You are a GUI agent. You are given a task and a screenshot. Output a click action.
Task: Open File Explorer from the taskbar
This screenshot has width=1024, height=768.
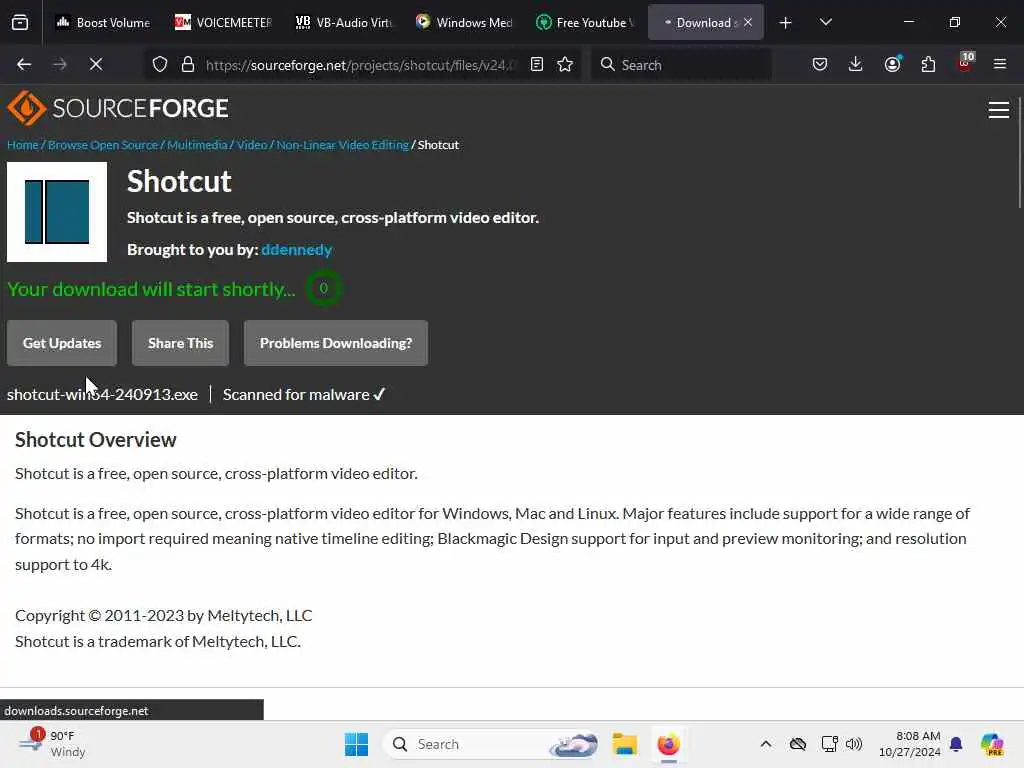[x=624, y=744]
